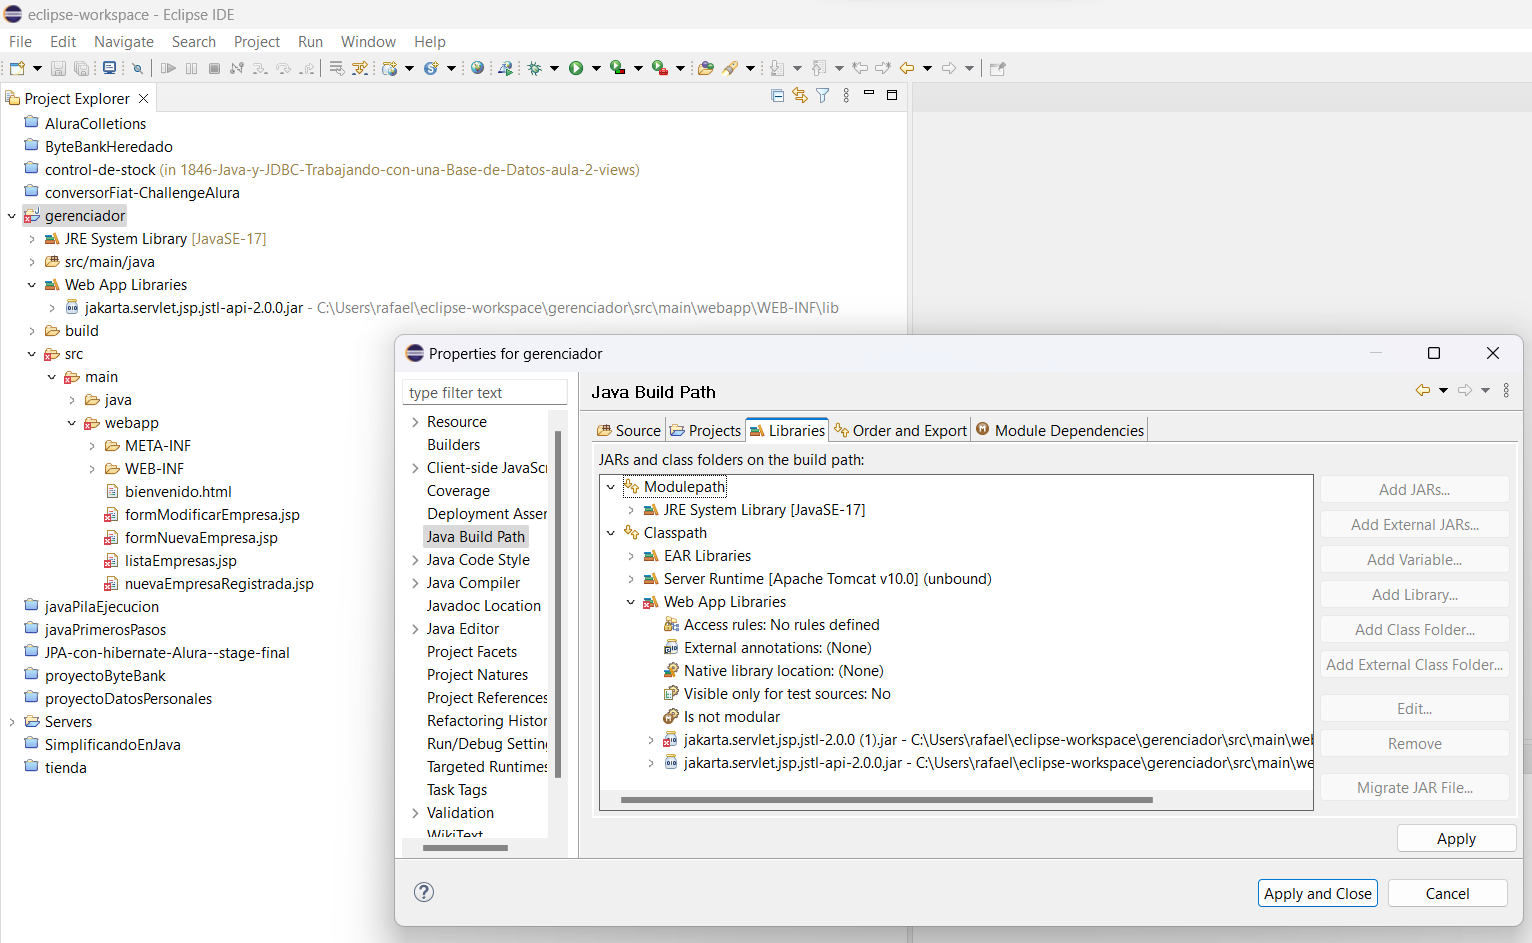Select listaEmpresas.jsp in Project Explorer

(x=180, y=561)
